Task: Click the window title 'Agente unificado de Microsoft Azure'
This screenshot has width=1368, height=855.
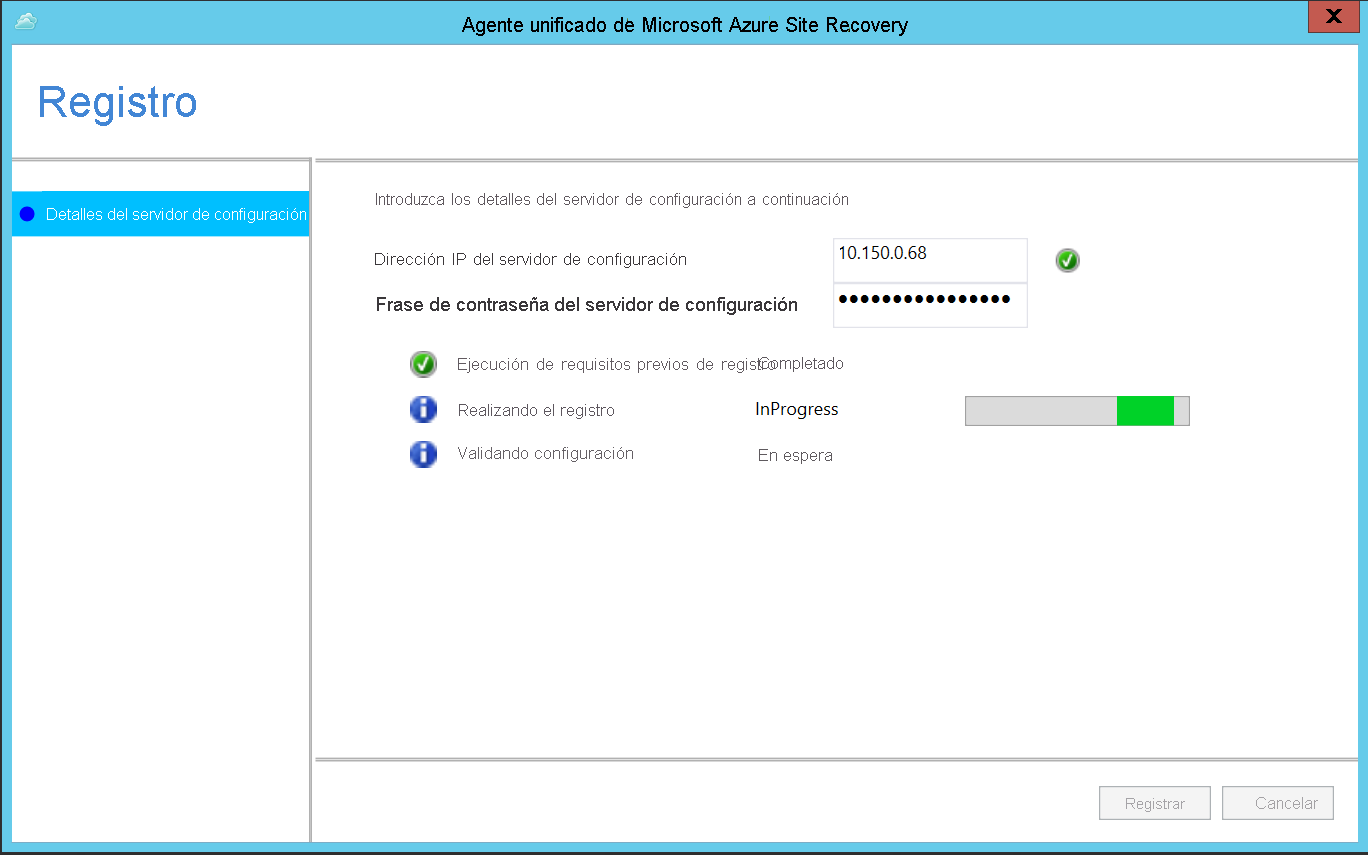Action: (685, 25)
